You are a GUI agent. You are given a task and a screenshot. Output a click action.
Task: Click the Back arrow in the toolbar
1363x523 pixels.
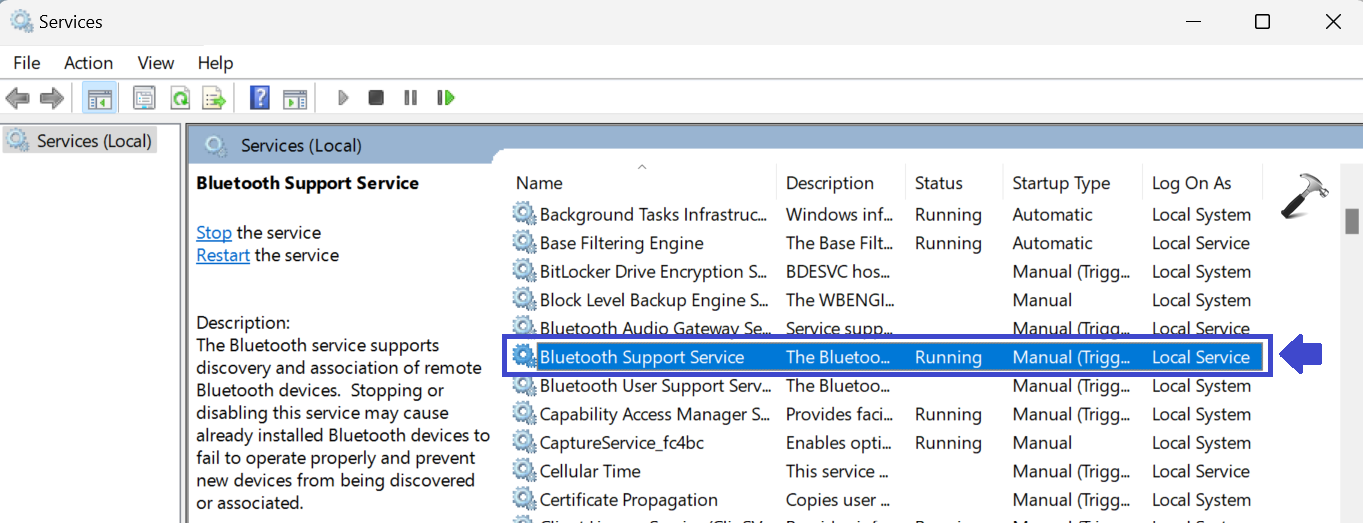tap(18, 98)
